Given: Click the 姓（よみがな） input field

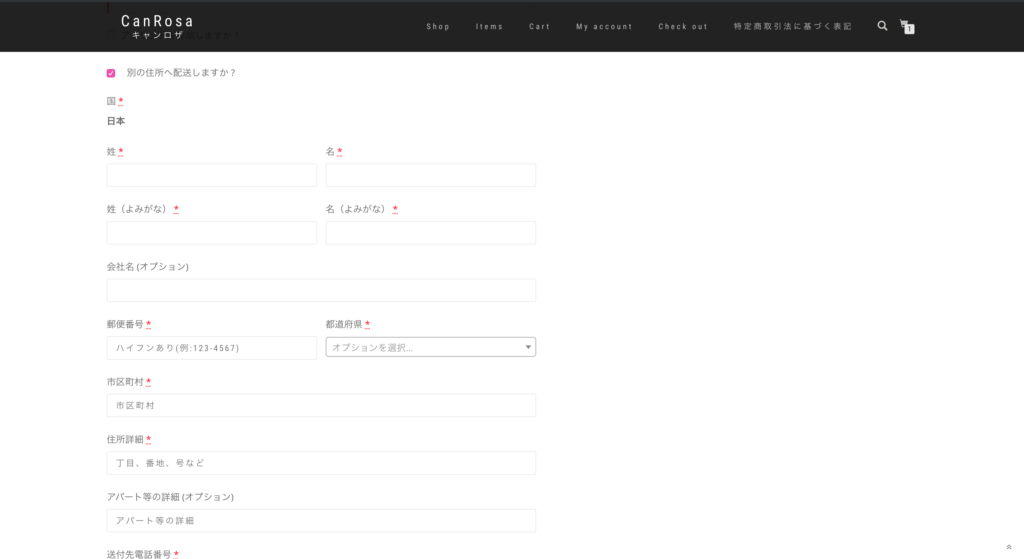Looking at the screenshot, I should pos(212,232).
